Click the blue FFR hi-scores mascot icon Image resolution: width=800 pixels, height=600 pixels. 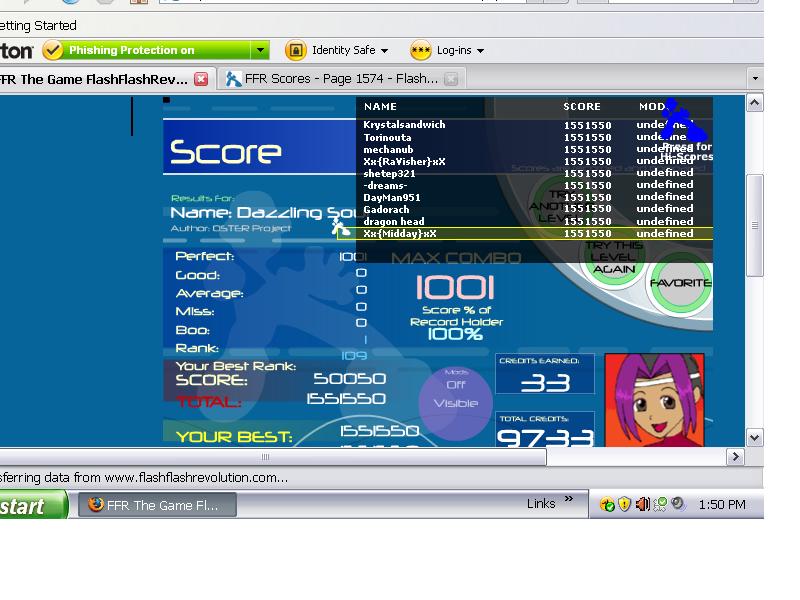(685, 120)
